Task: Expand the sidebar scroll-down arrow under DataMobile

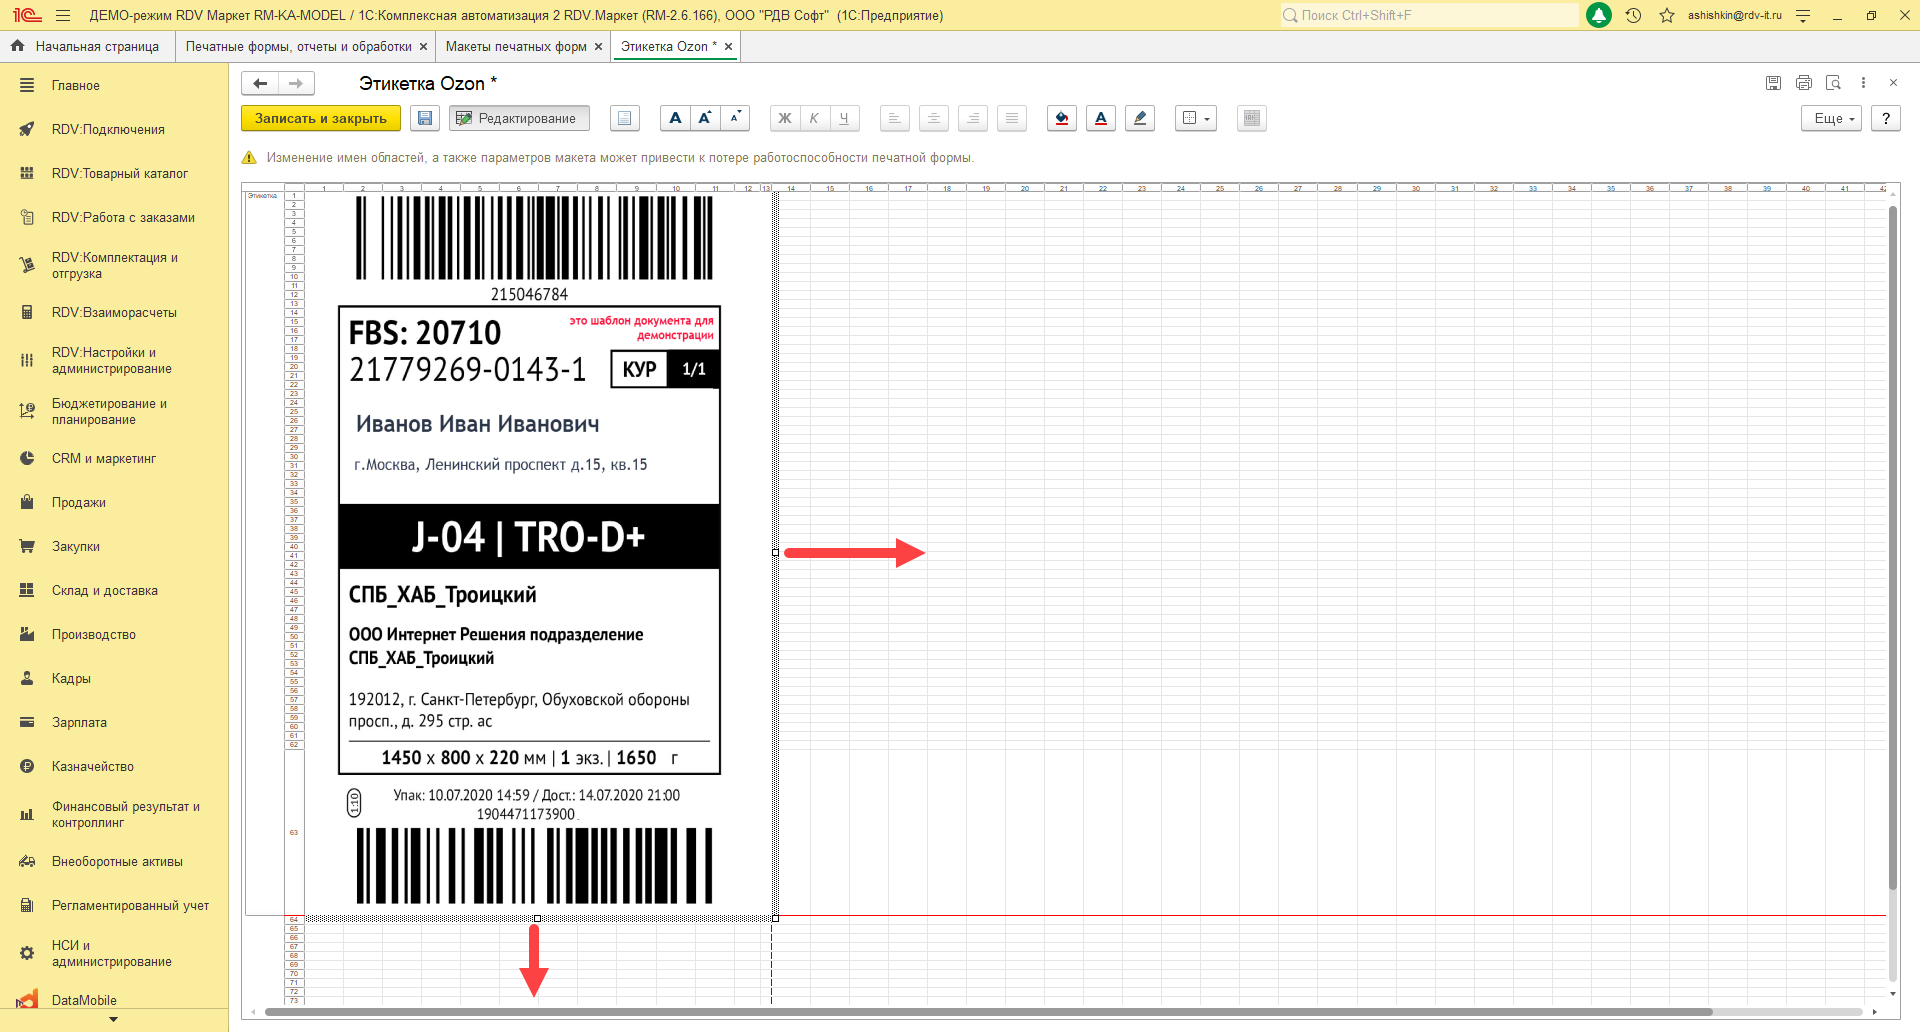Action: click(113, 1020)
